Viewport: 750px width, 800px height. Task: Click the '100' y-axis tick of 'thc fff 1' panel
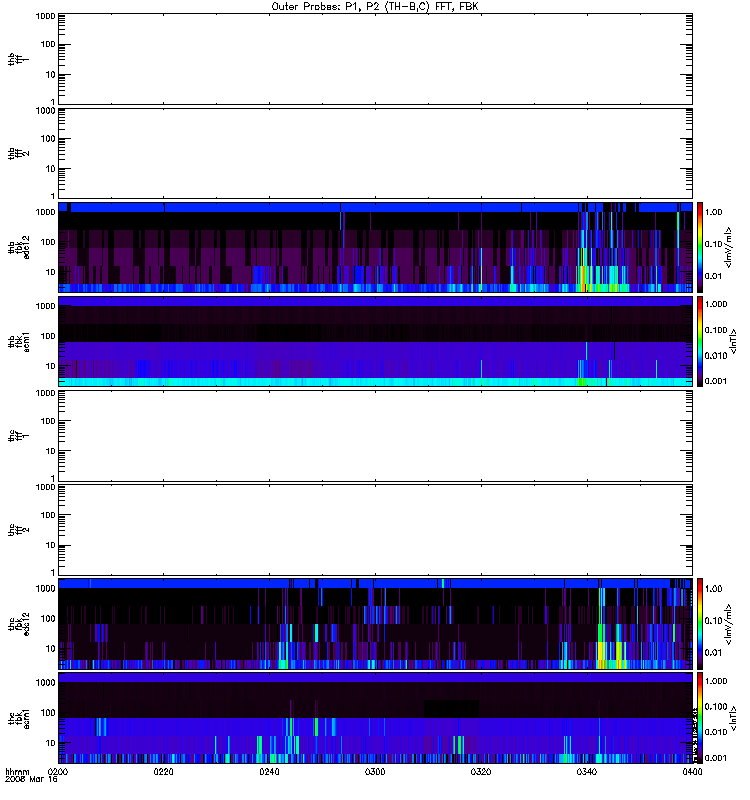(x=48, y=421)
